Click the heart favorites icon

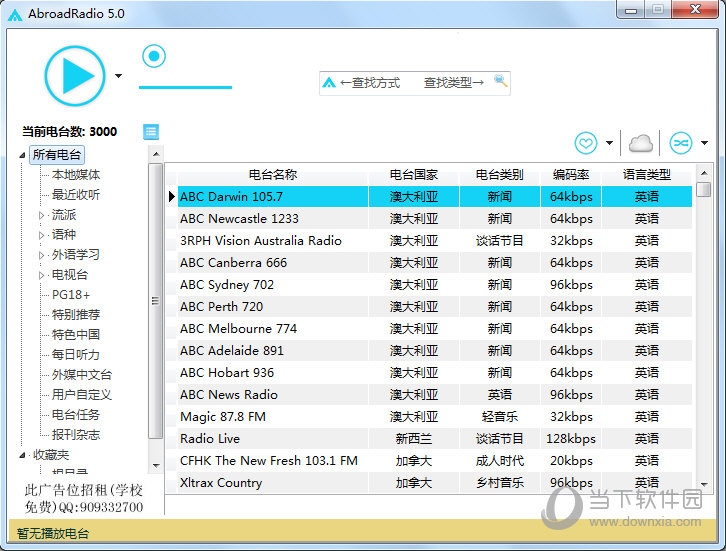[586, 143]
